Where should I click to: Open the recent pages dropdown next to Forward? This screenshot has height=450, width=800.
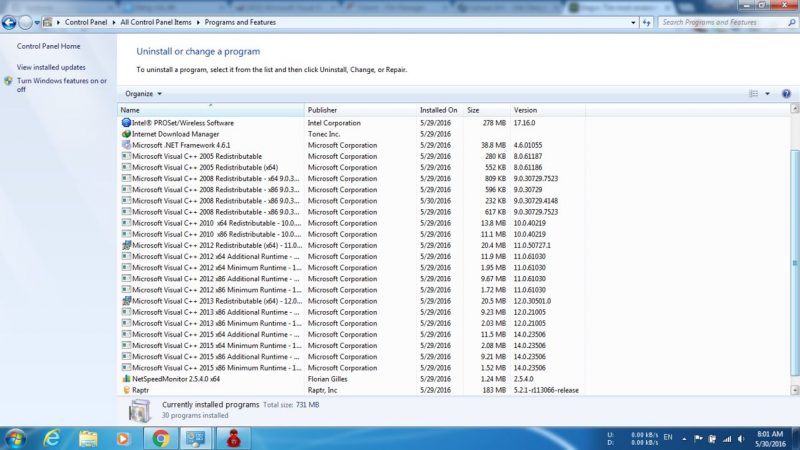[x=37, y=22]
